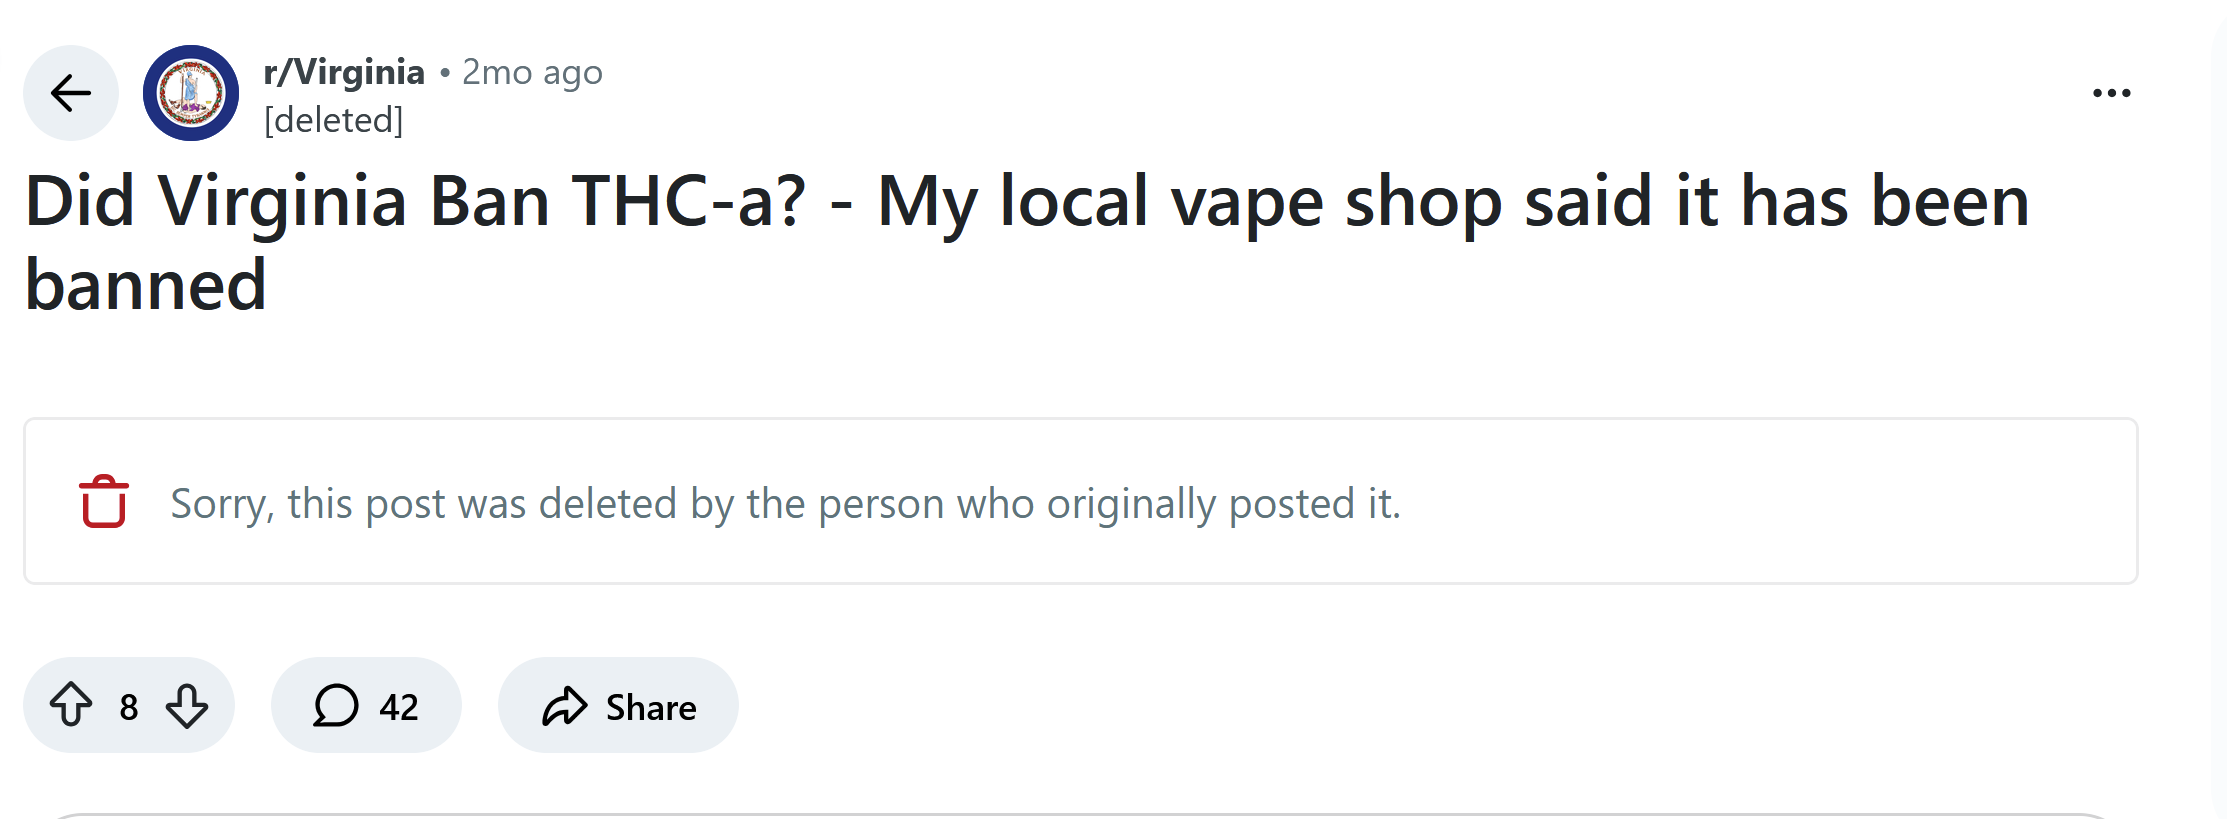Click the word "banned" on the title's second line
The width and height of the screenshot is (2227, 819).
tap(146, 285)
